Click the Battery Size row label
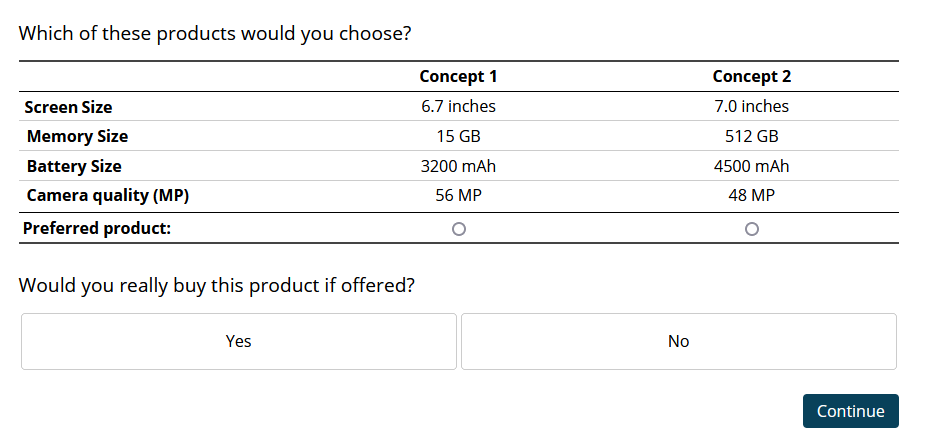 [x=74, y=166]
